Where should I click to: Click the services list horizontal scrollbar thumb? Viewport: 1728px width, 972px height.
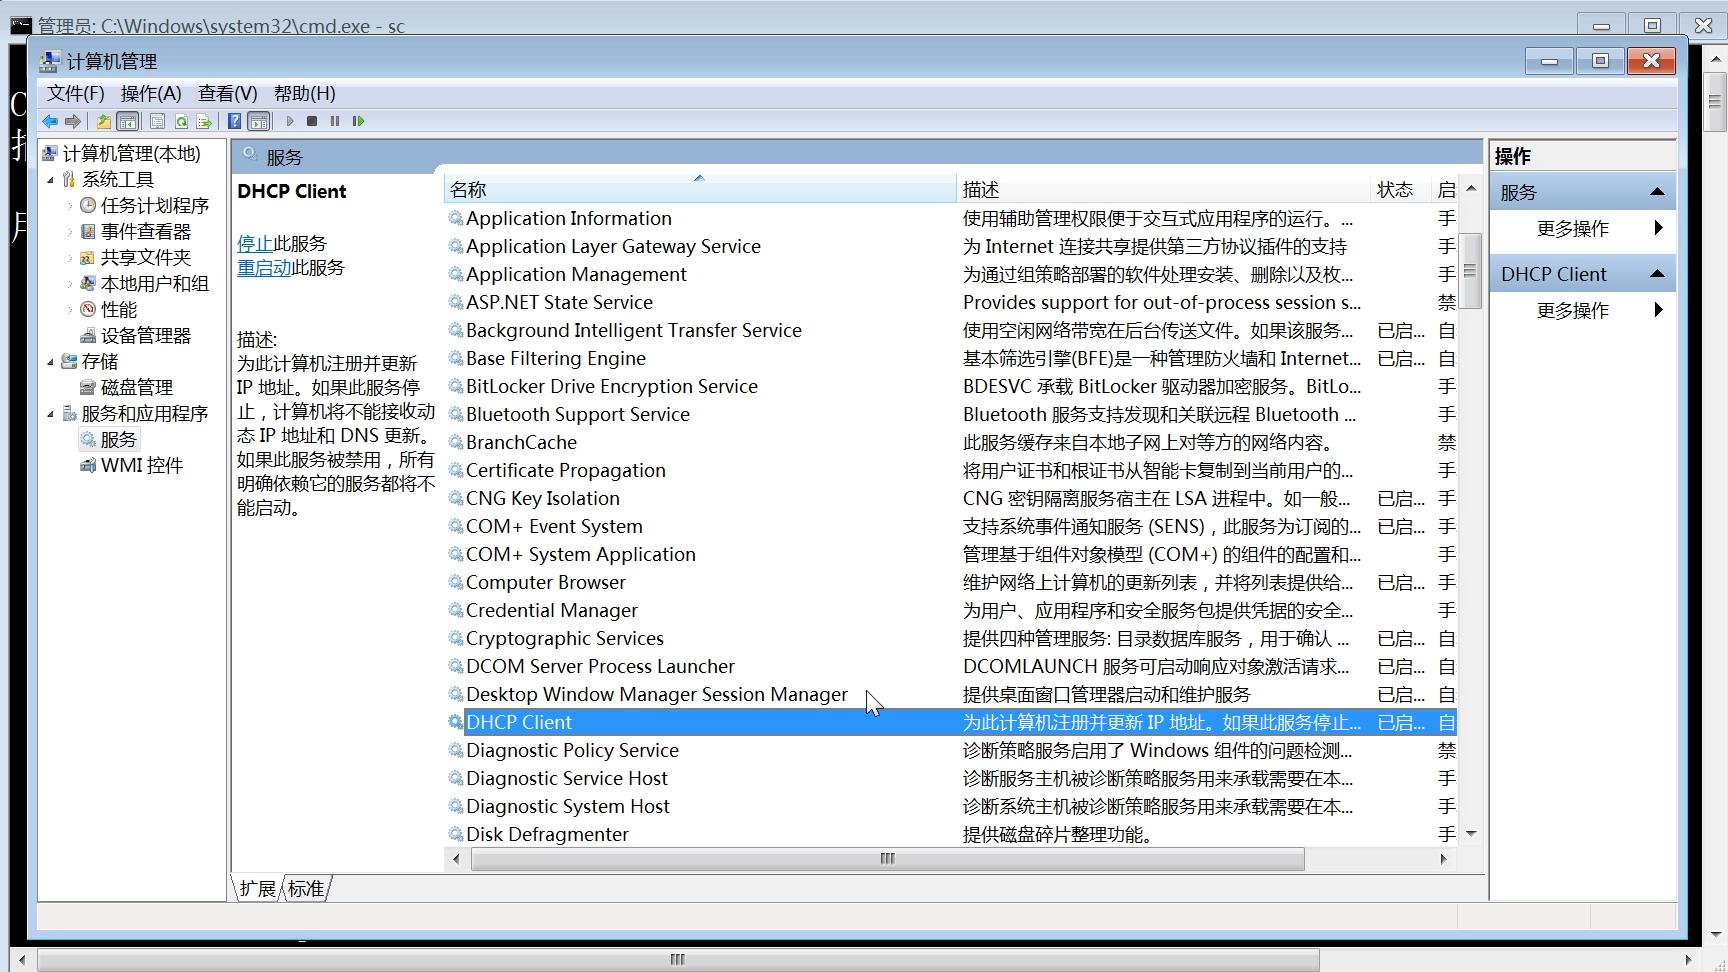point(888,859)
